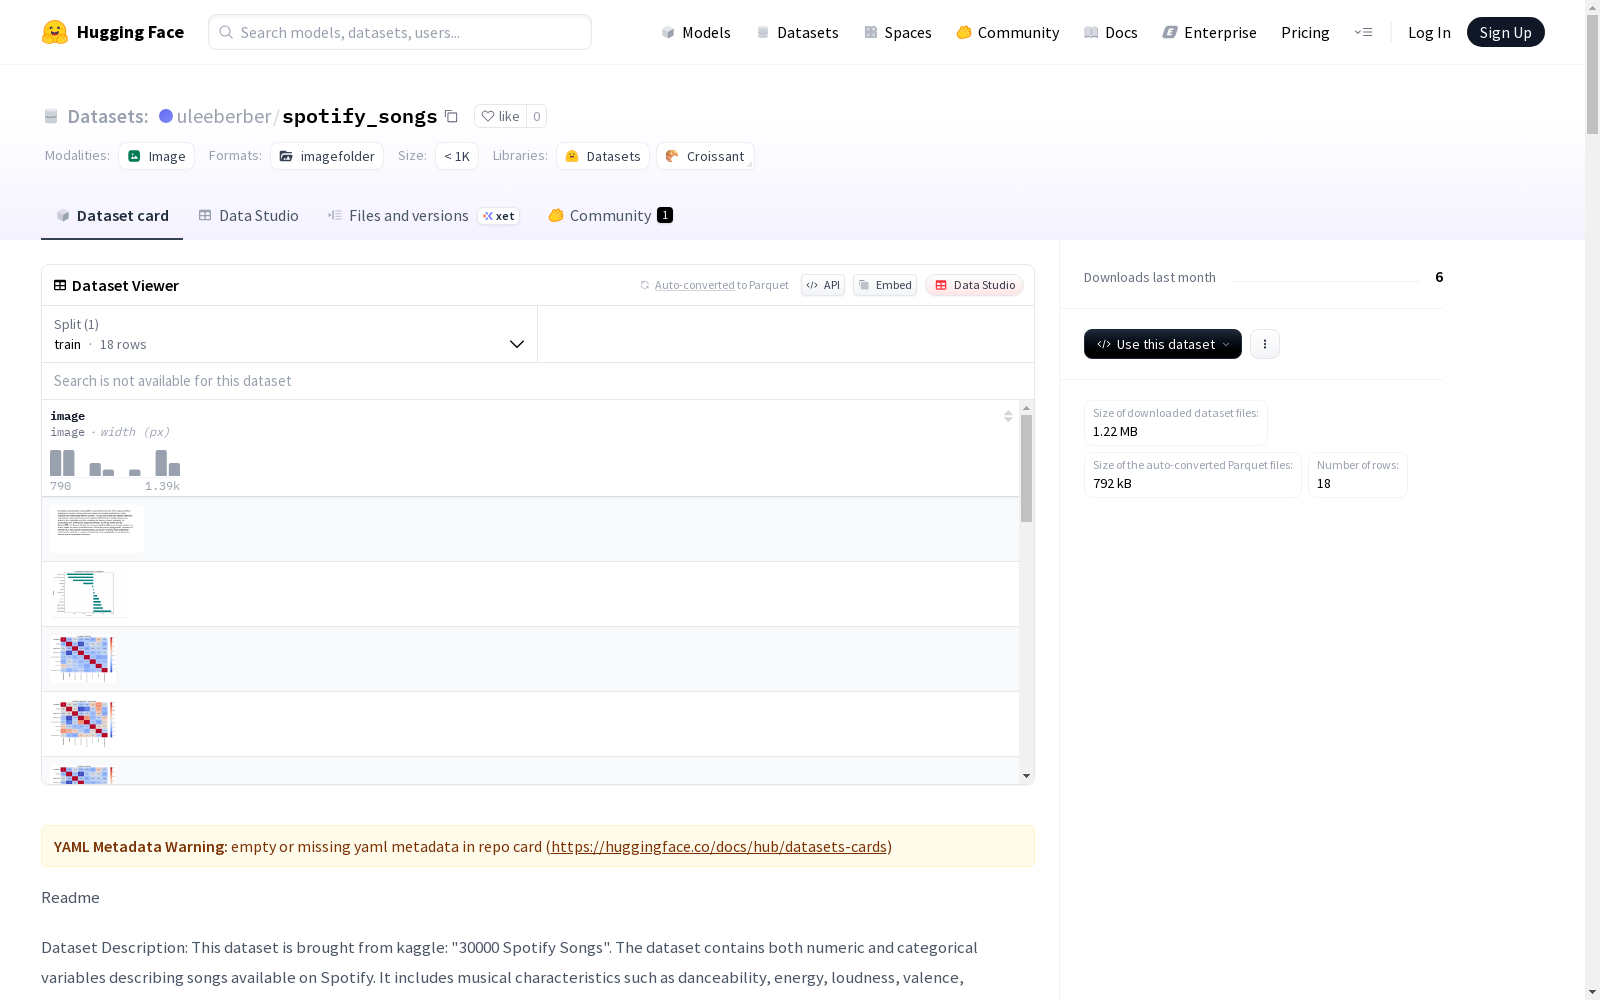
Task: Copy the dataset name with copy icon
Action: pos(451,116)
